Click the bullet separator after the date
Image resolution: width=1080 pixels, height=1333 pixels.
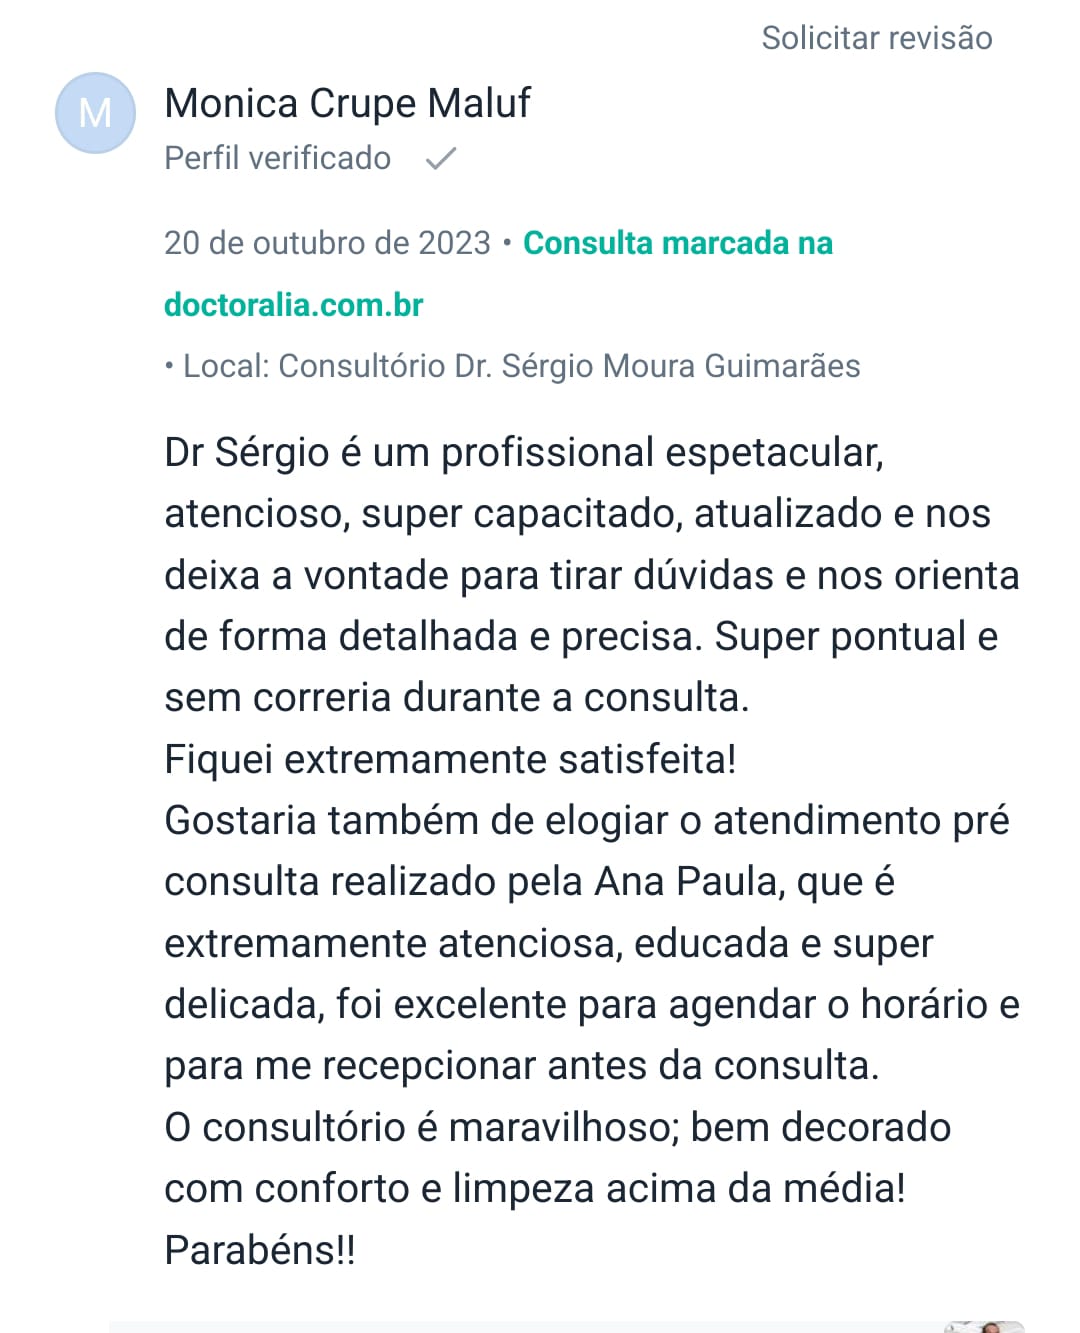tap(507, 243)
